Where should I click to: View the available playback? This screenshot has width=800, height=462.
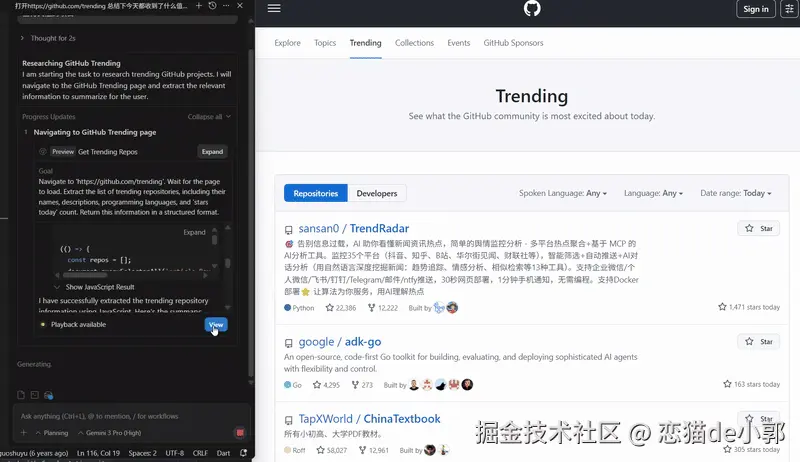click(216, 325)
